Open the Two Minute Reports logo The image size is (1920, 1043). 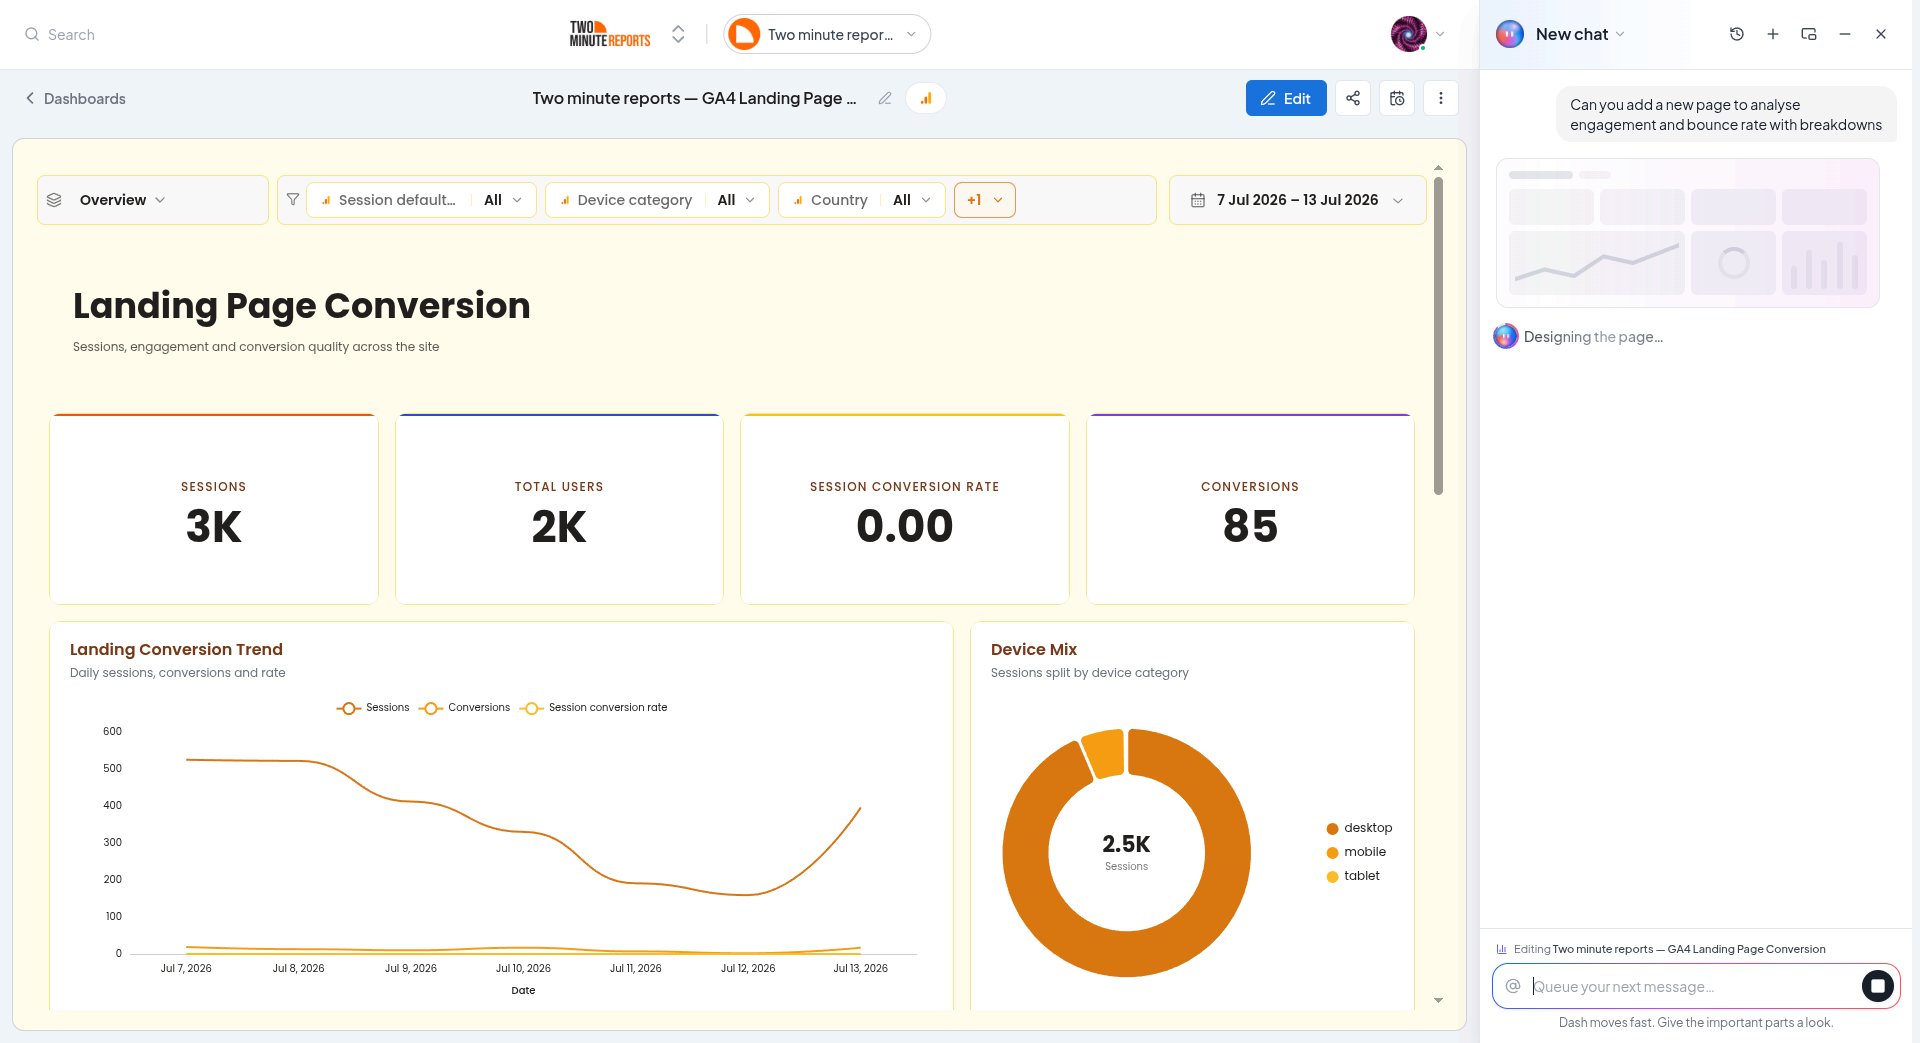[x=610, y=34]
